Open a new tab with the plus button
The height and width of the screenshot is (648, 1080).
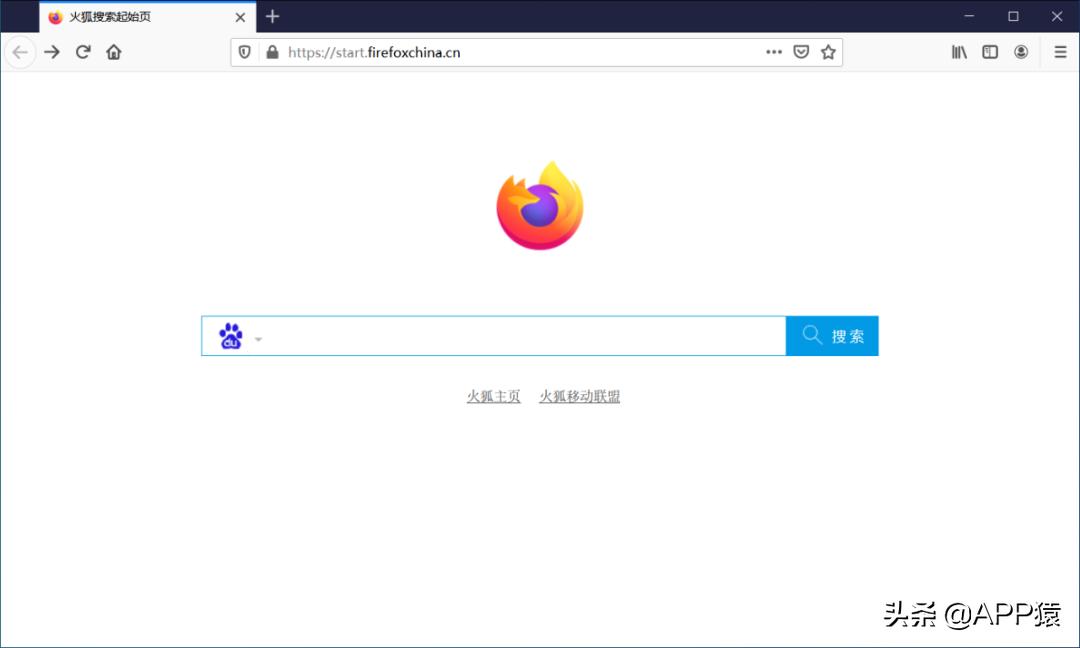[x=271, y=17]
